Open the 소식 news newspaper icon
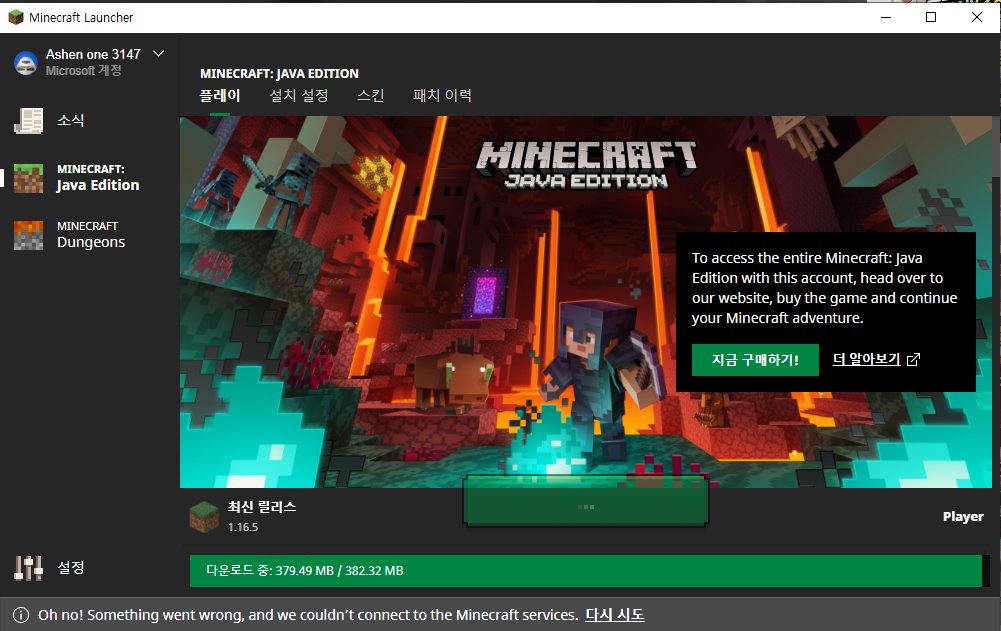This screenshot has height=631, width=1001. pos(29,121)
